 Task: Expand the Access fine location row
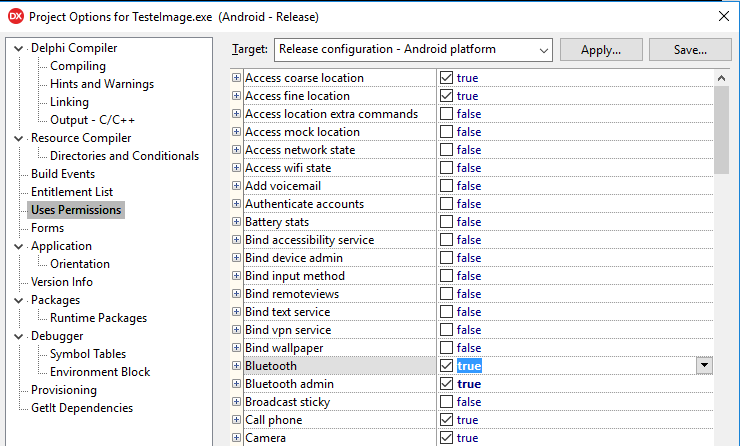pyautogui.click(x=236, y=95)
